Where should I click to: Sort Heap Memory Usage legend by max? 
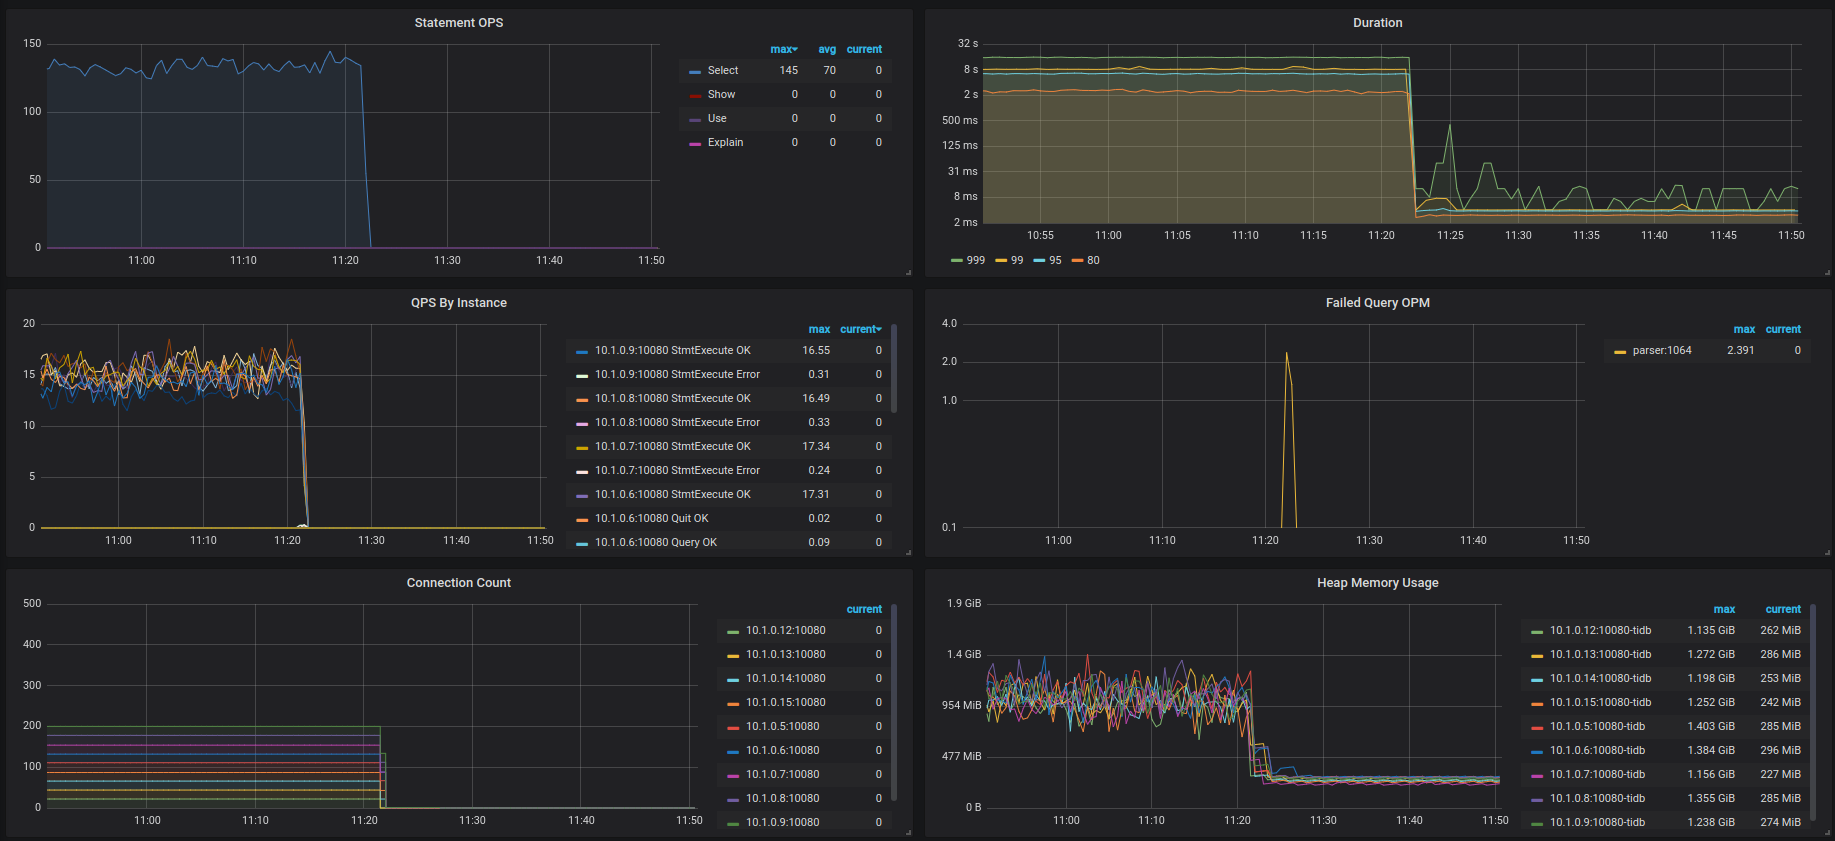click(x=1724, y=609)
